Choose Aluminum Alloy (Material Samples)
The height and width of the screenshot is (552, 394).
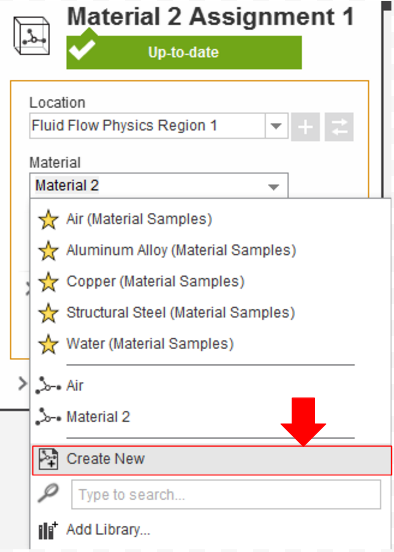click(181, 251)
